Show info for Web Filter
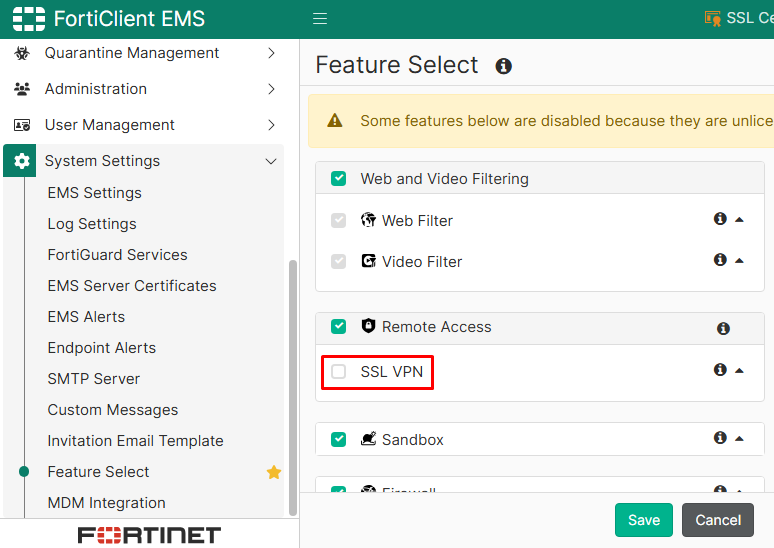This screenshot has width=774, height=548. (720, 219)
